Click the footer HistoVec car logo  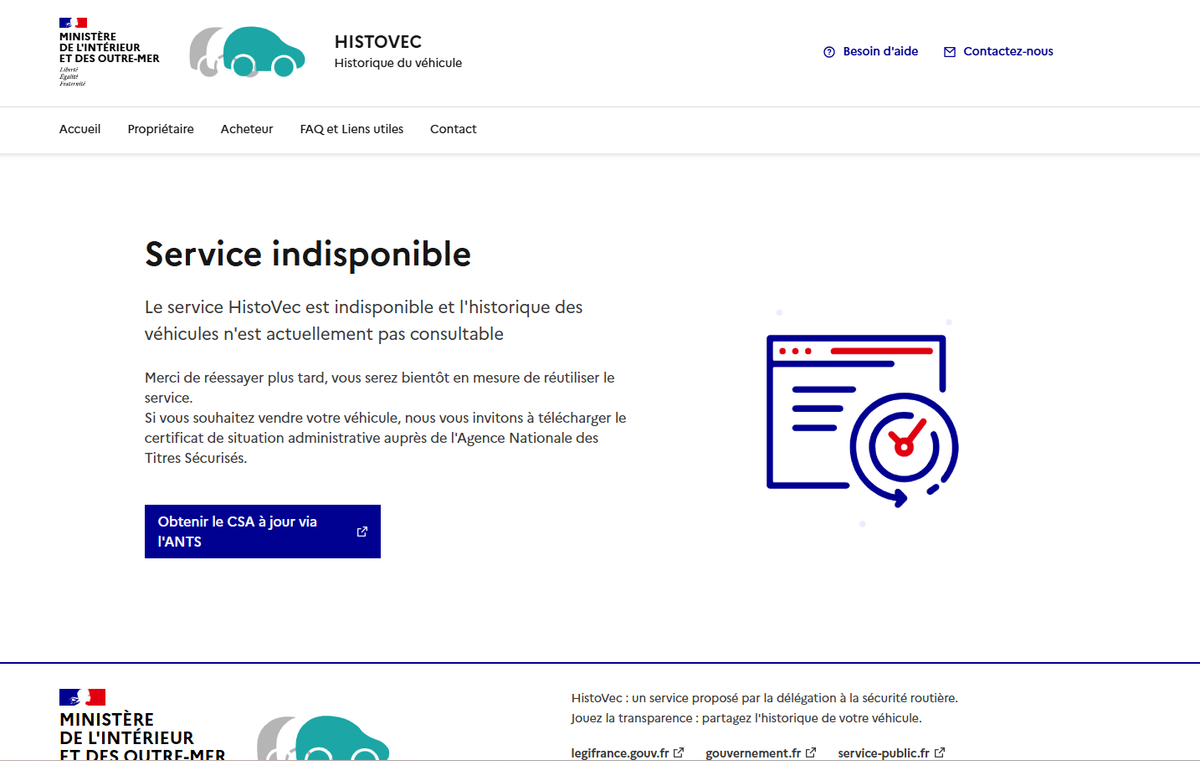[323, 738]
